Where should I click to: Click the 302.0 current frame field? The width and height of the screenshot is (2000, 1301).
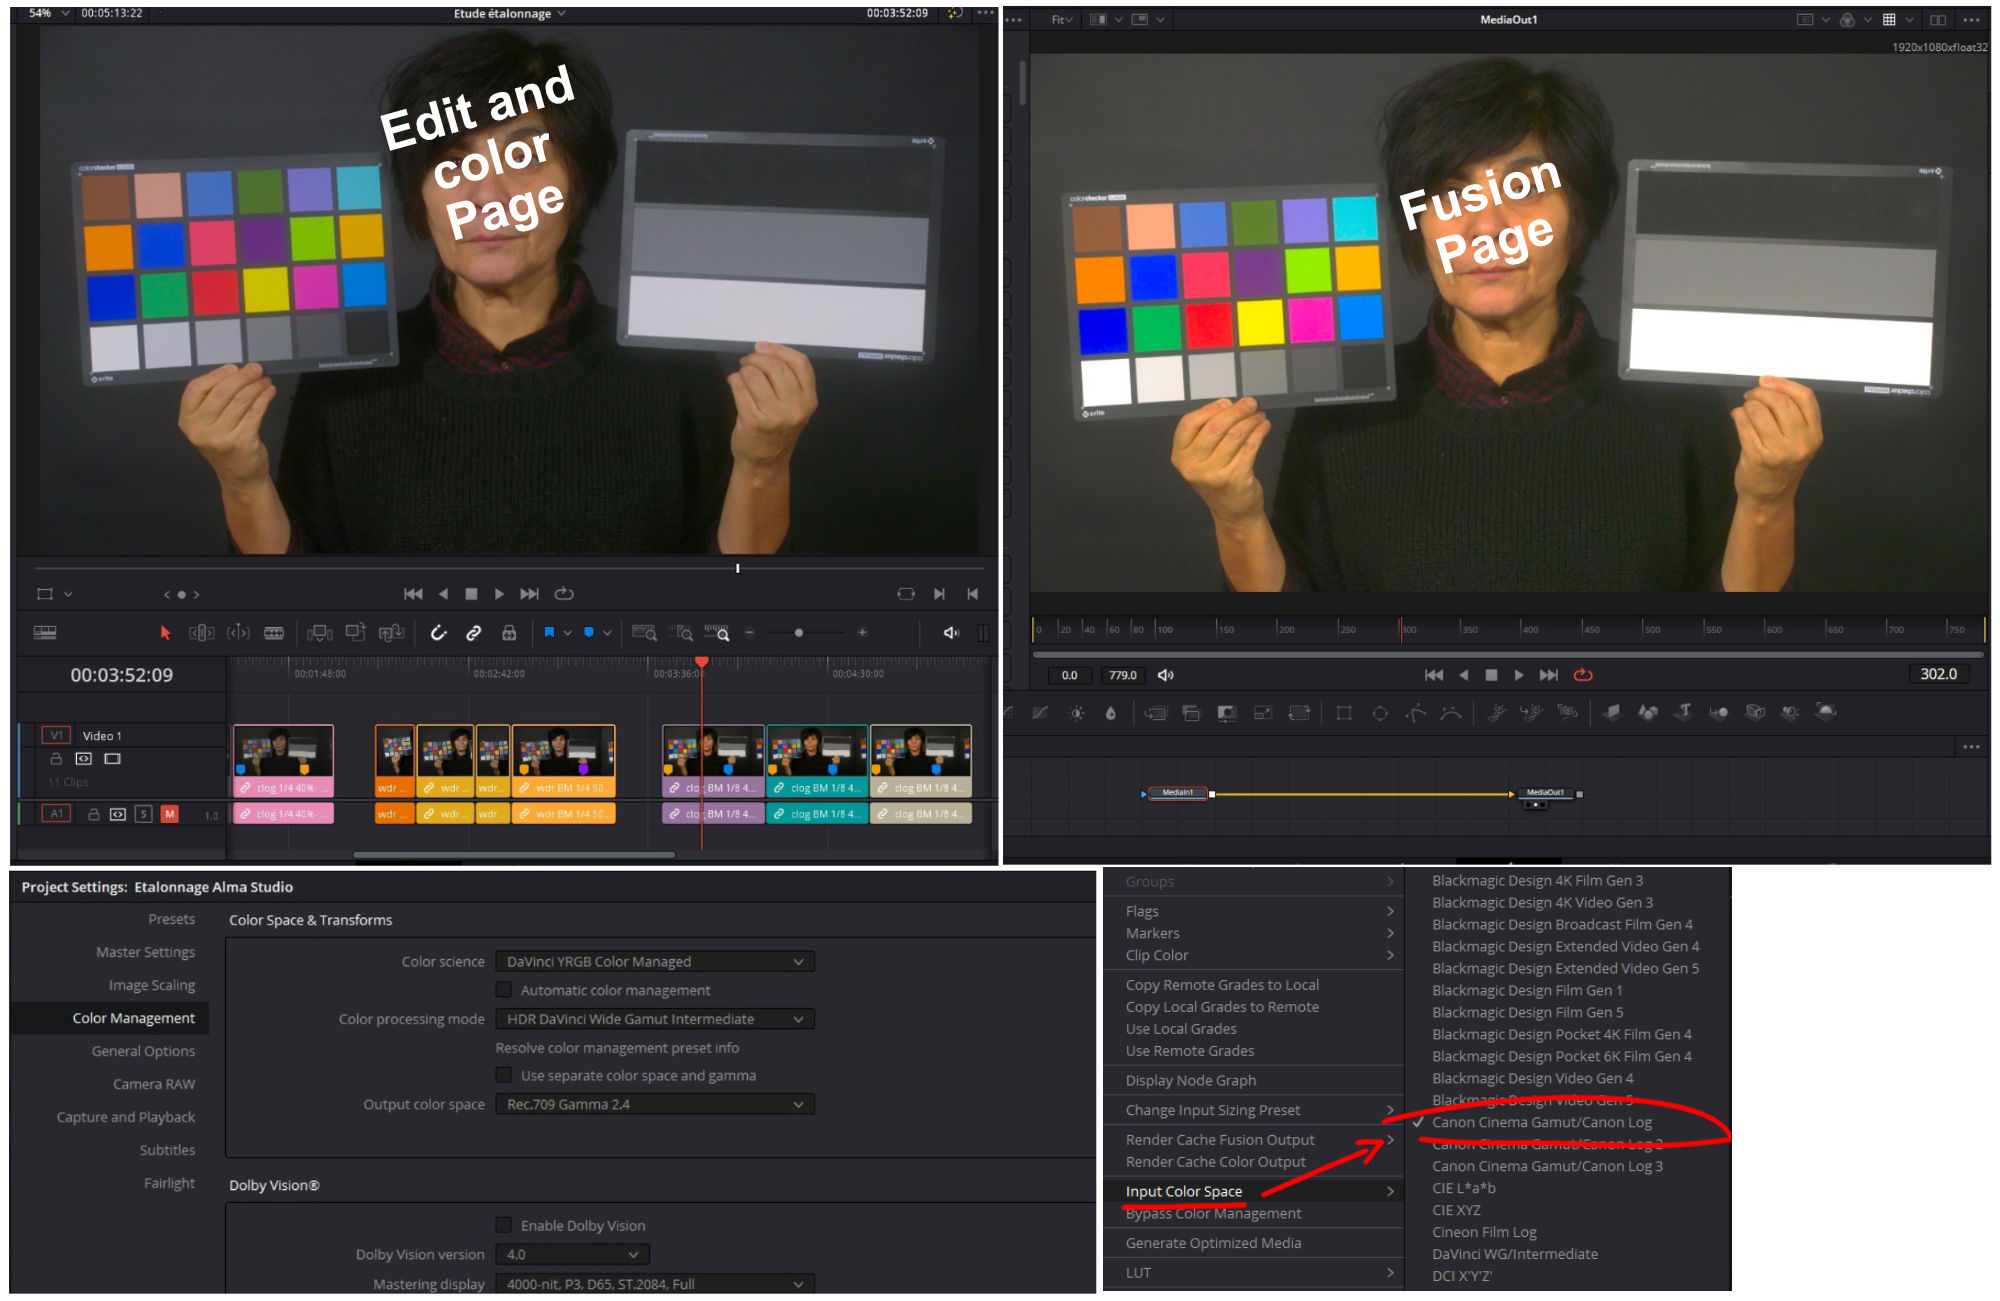1938,674
